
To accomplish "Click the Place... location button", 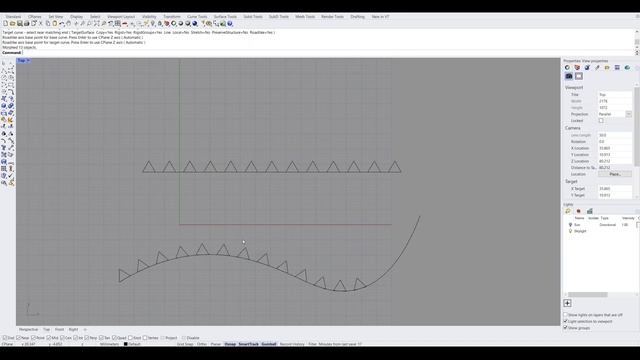I will coord(615,174).
